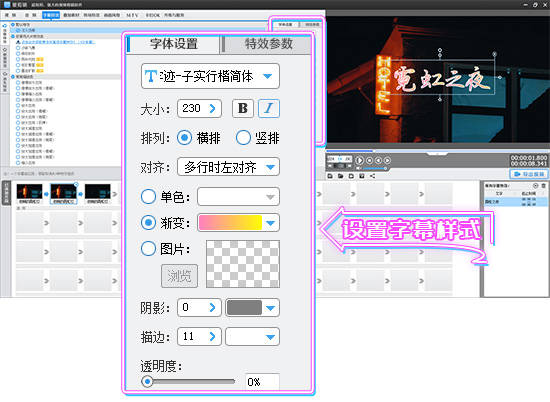Screen dimensions: 550x402
Task: Click the share icon below the preview
Action: (372, 176)
